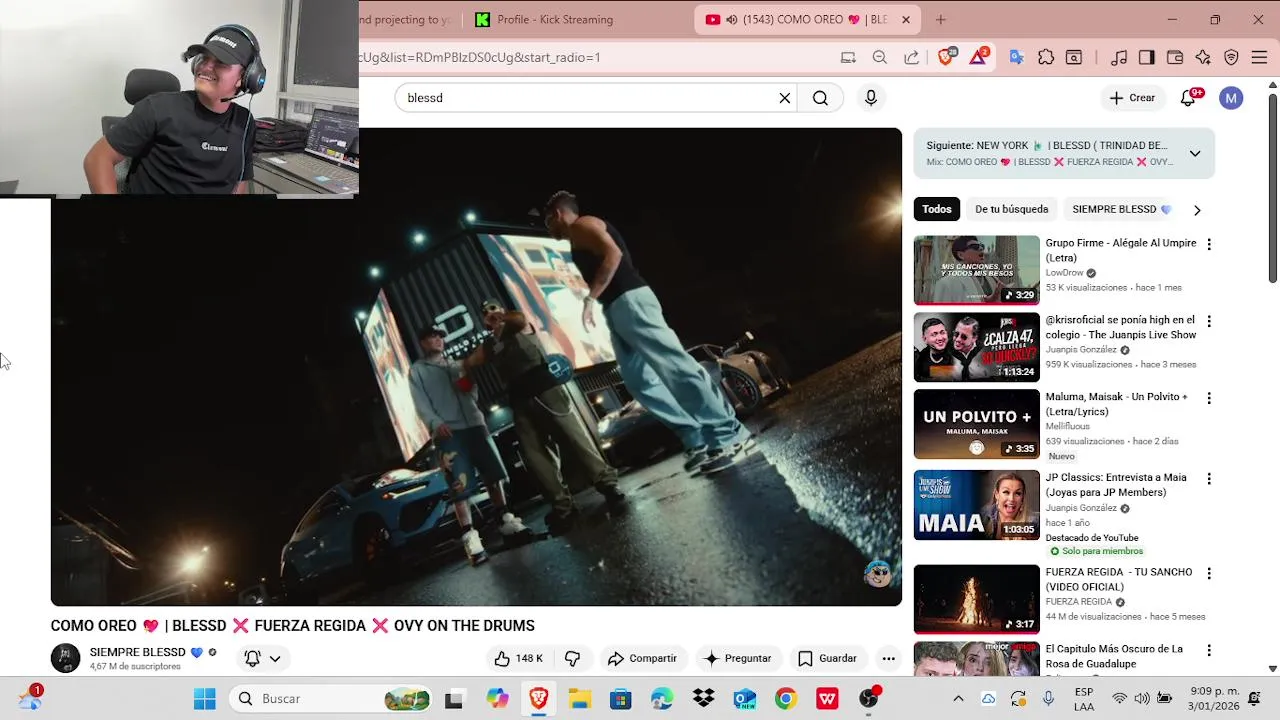Open the YouTube notifications bell
Viewport: 1280px width, 720px height.
tap(1188, 98)
